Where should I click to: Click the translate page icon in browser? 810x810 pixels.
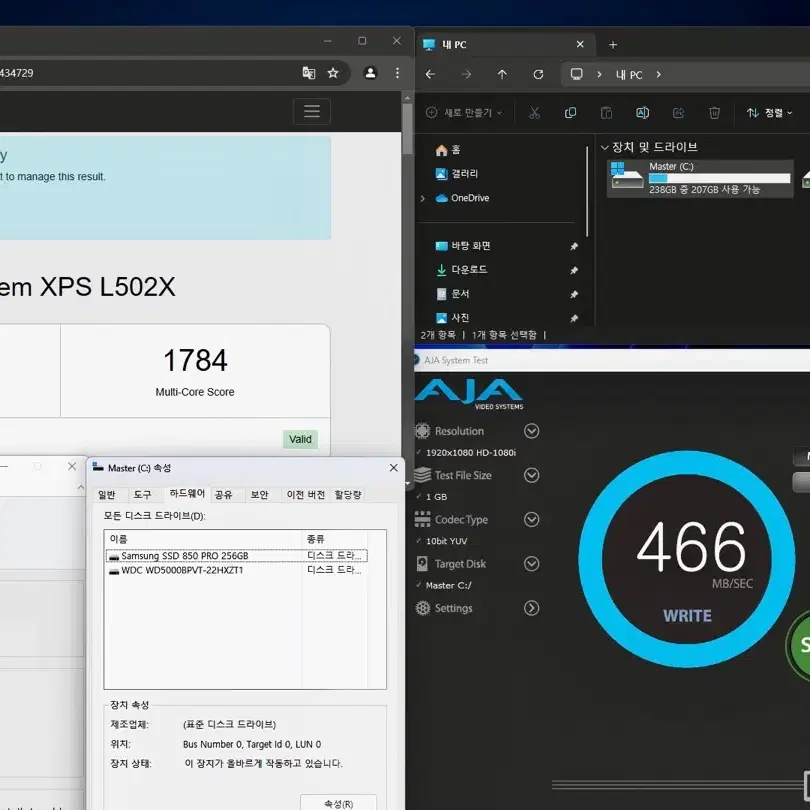(x=308, y=73)
